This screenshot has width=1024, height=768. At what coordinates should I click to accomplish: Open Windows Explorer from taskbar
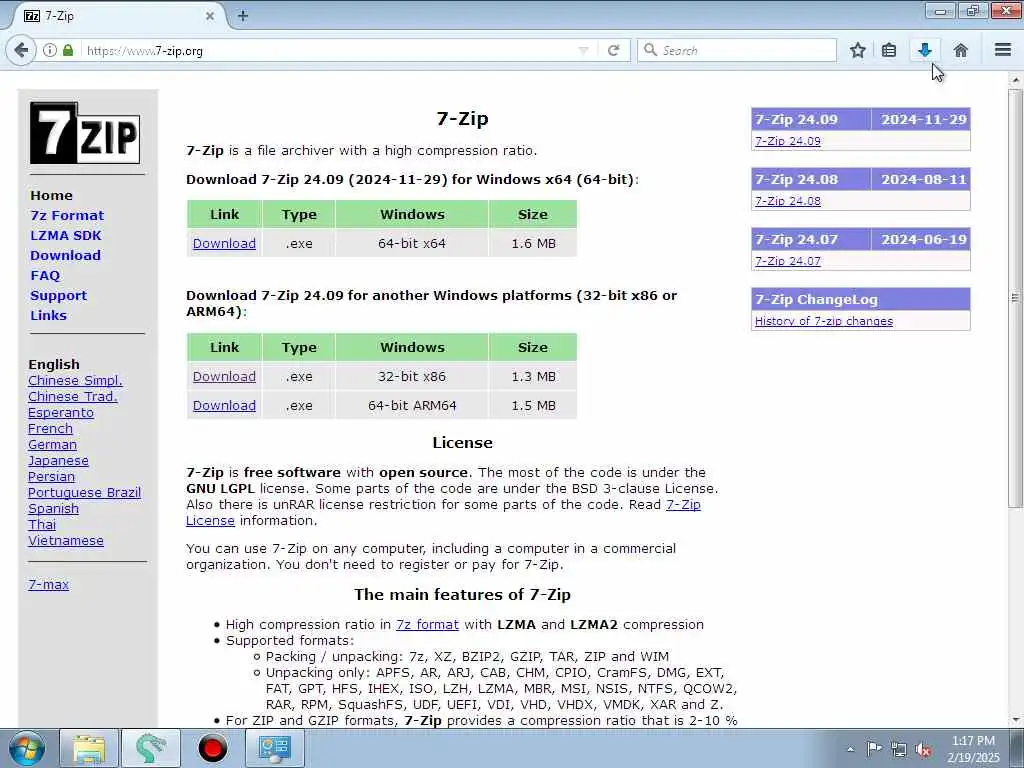pos(89,748)
